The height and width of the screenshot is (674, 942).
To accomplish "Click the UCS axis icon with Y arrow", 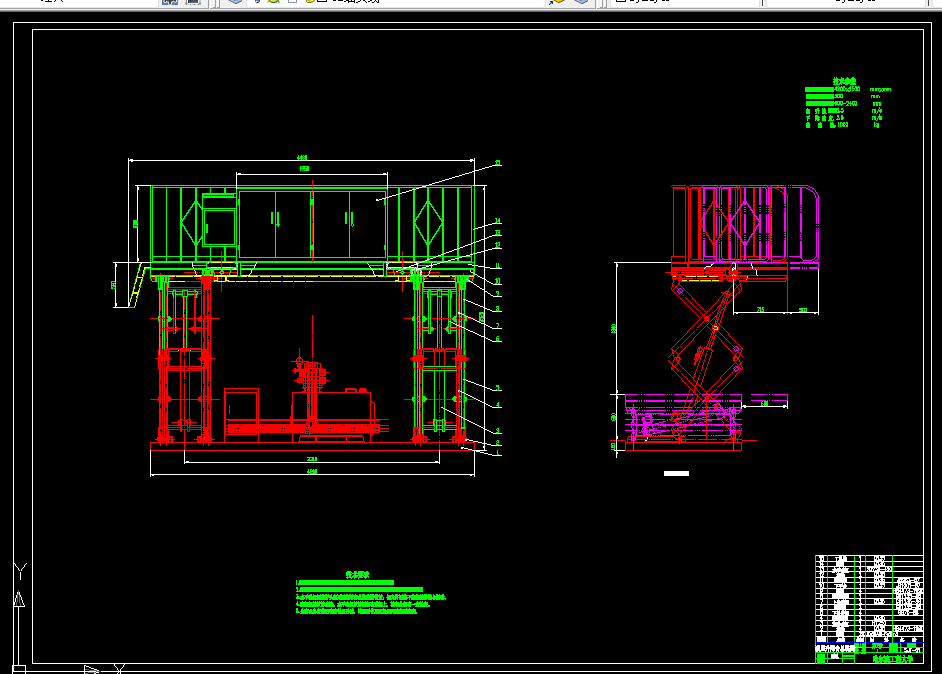I will pos(20,617).
